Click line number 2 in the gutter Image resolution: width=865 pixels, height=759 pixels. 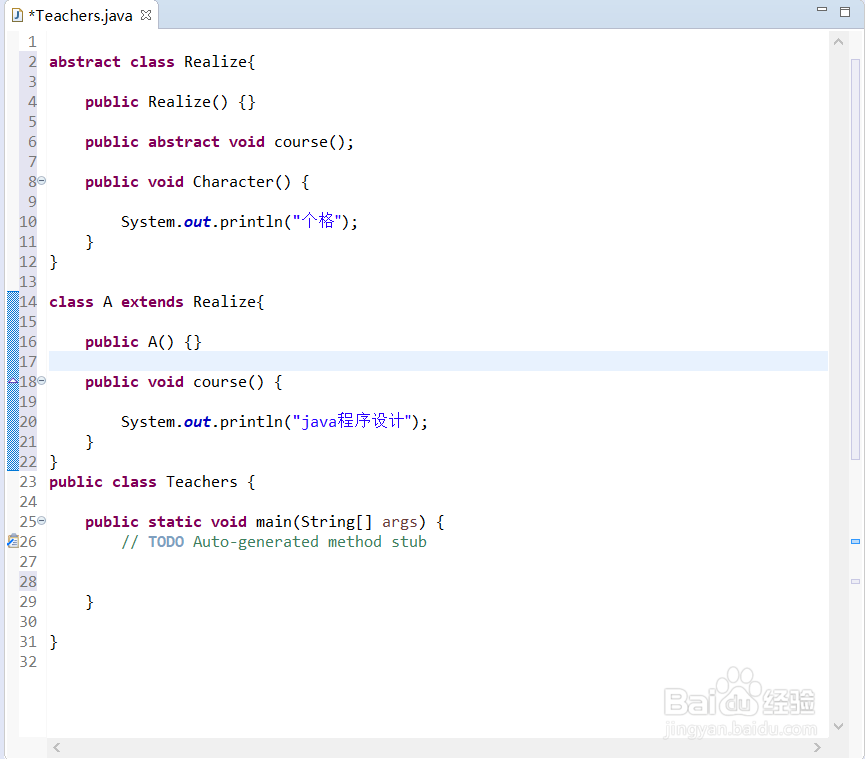(33, 62)
